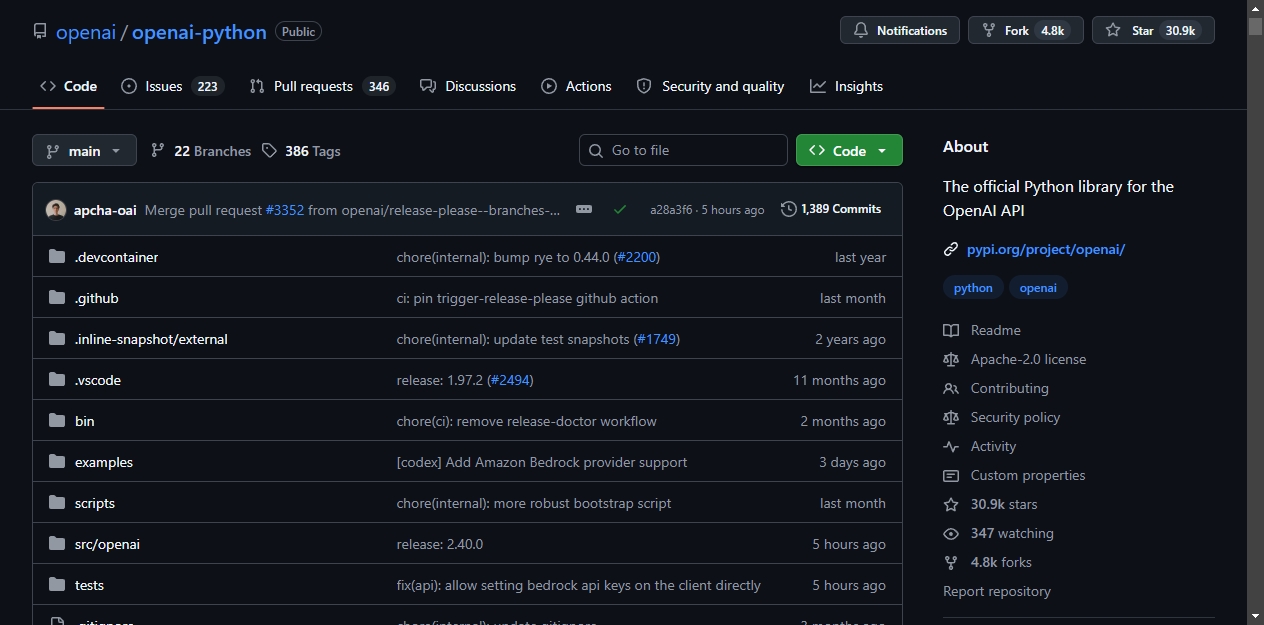
Task: Click Report repository link
Action: [997, 591]
